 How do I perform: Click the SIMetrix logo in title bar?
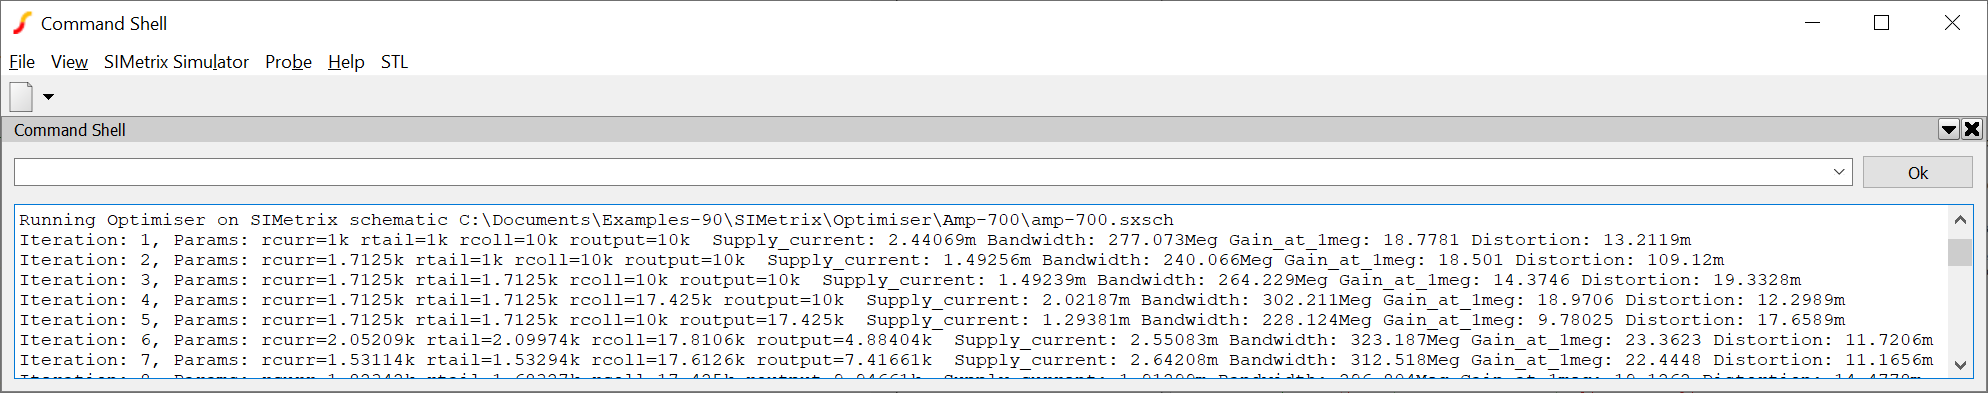tap(22, 23)
